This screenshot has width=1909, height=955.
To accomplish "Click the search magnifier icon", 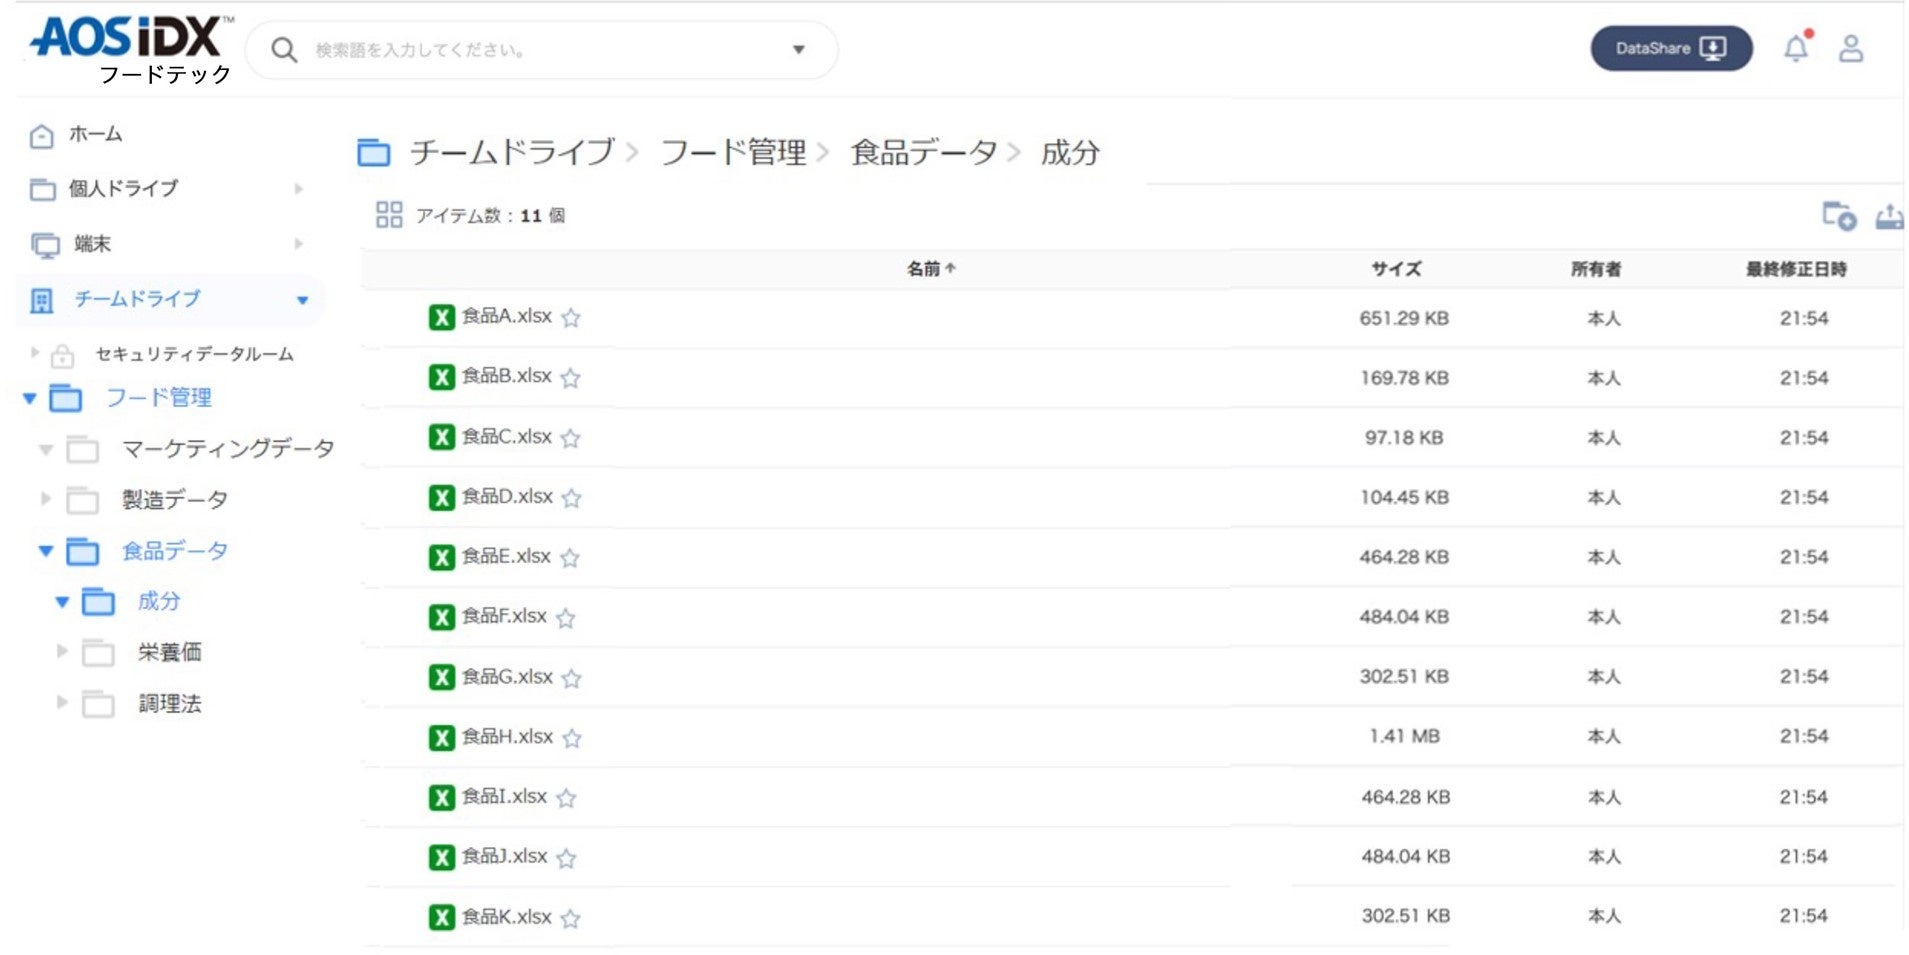I will 284,49.
